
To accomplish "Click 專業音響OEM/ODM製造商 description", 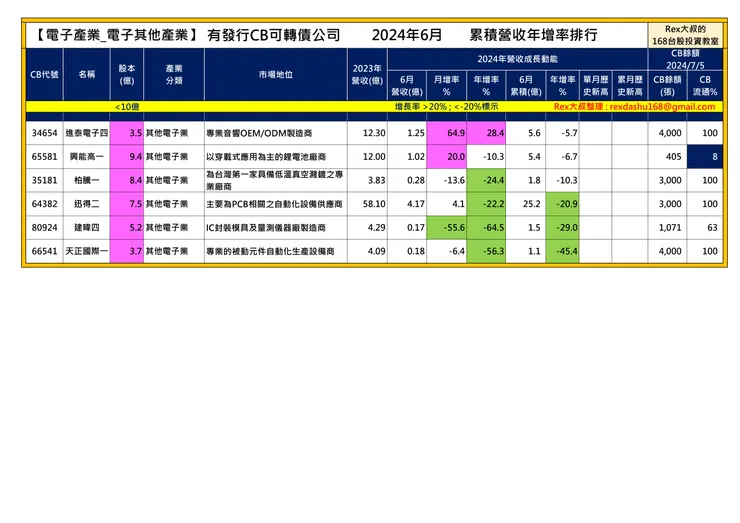I will click(x=259, y=133).
